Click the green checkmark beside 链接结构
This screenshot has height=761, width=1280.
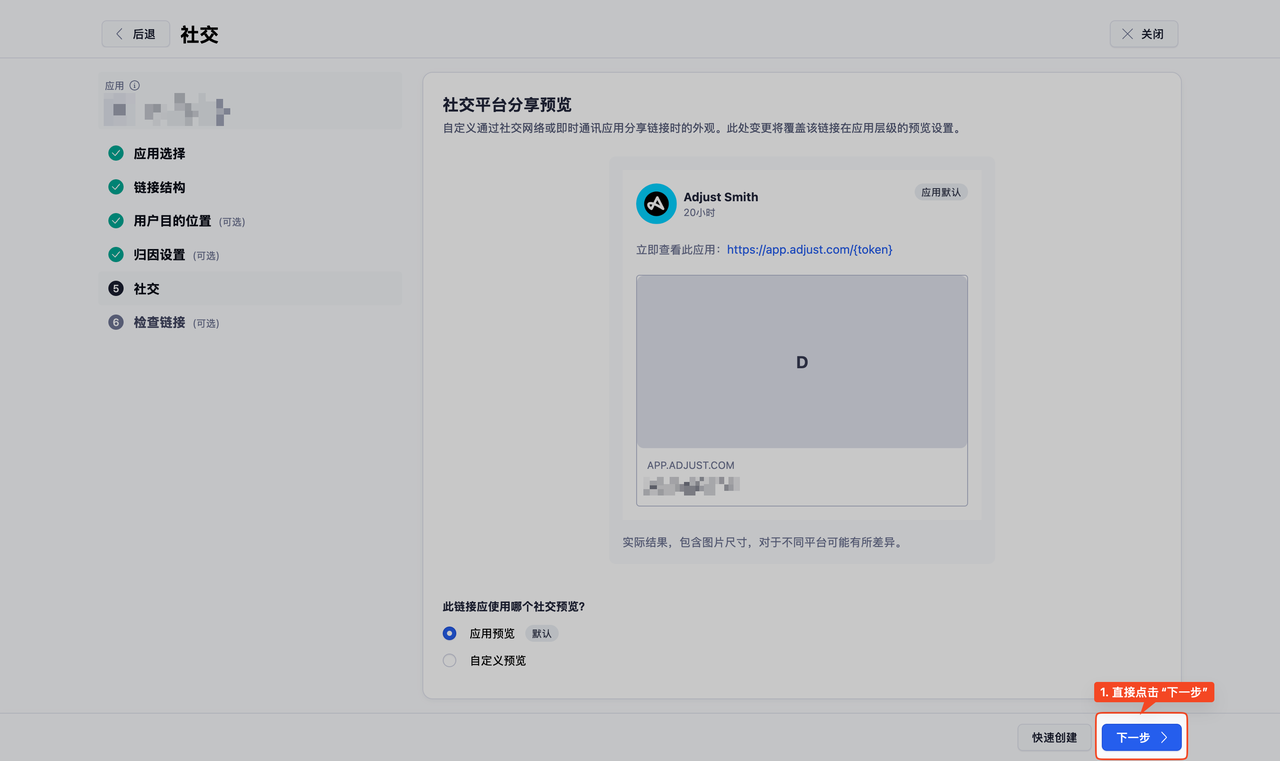(115, 187)
